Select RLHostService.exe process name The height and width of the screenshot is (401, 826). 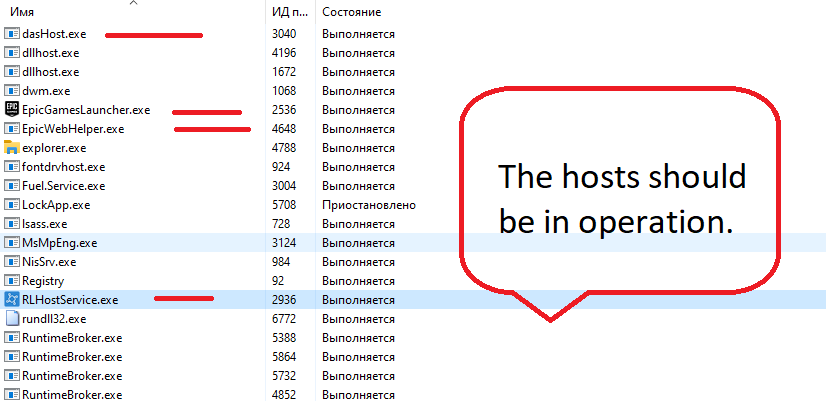click(x=70, y=300)
